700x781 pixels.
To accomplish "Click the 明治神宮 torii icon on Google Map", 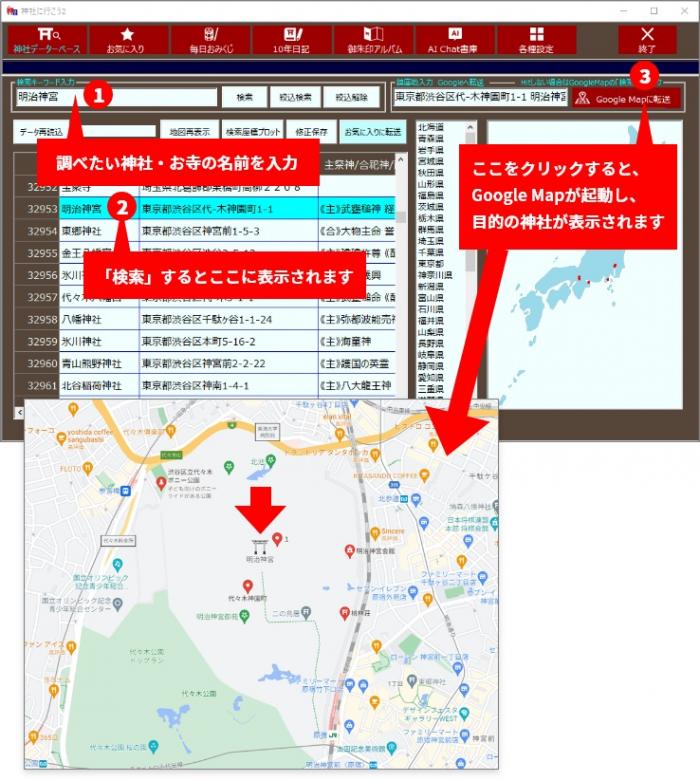I will click(x=260, y=546).
